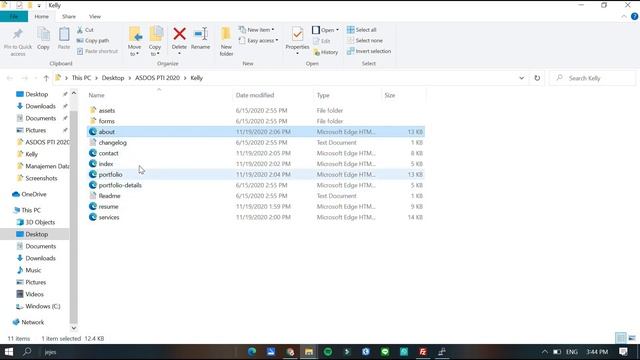Image resolution: width=640 pixels, height=360 pixels.
Task: Open the Action Center notifications icon
Action: (x=623, y=351)
